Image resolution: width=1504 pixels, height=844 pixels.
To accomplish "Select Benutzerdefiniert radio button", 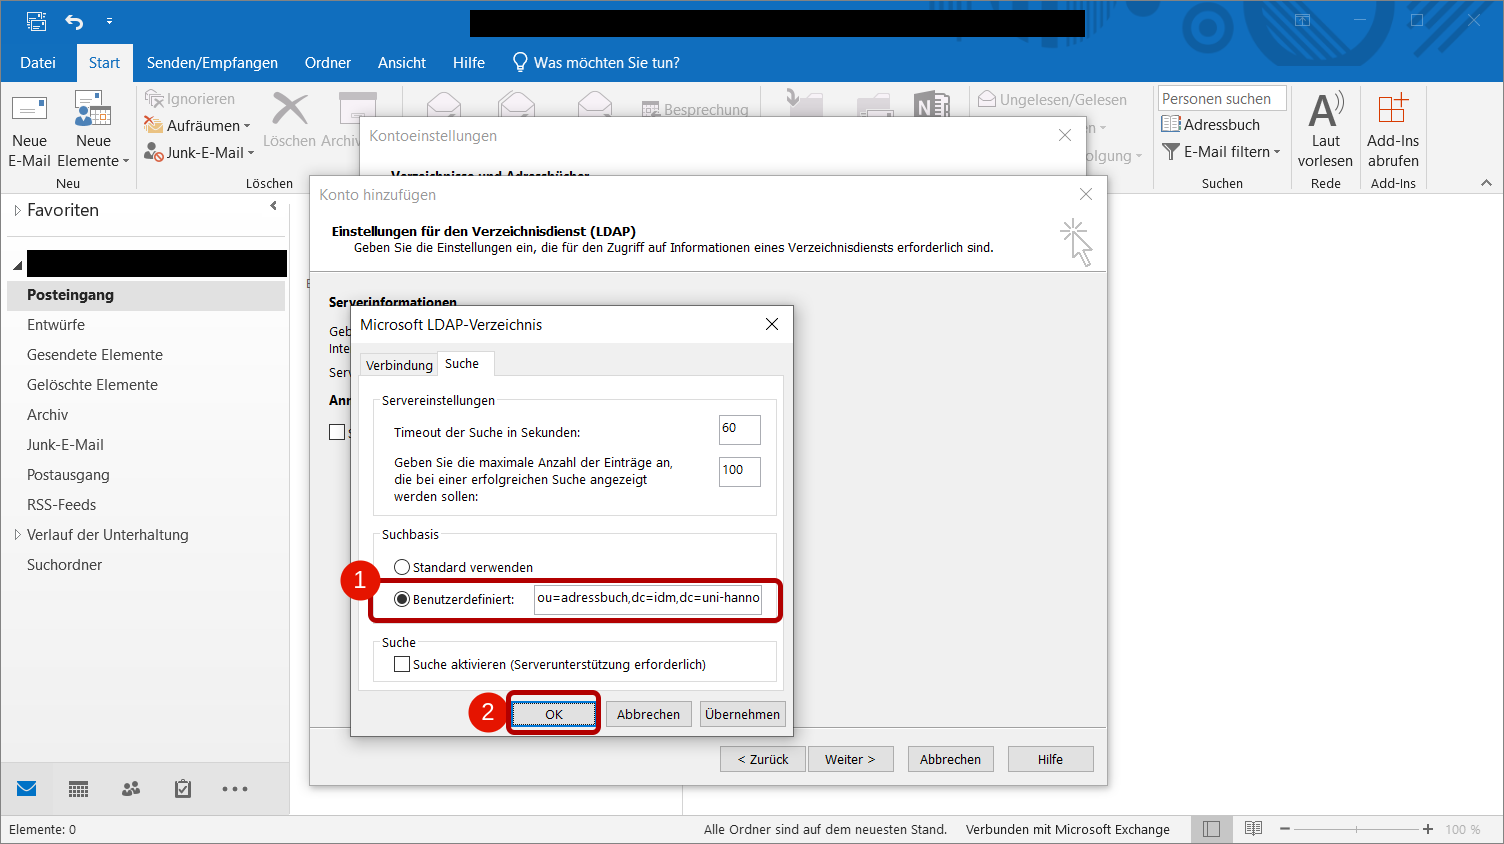I will coord(402,599).
